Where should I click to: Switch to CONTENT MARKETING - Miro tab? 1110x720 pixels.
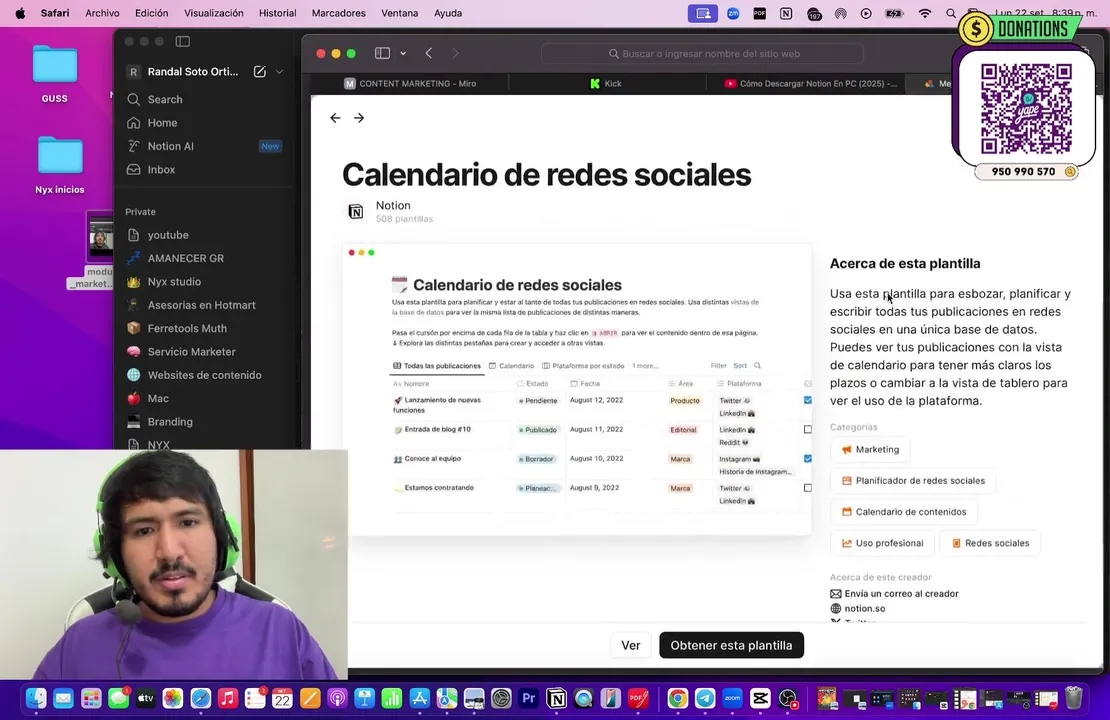click(x=410, y=84)
